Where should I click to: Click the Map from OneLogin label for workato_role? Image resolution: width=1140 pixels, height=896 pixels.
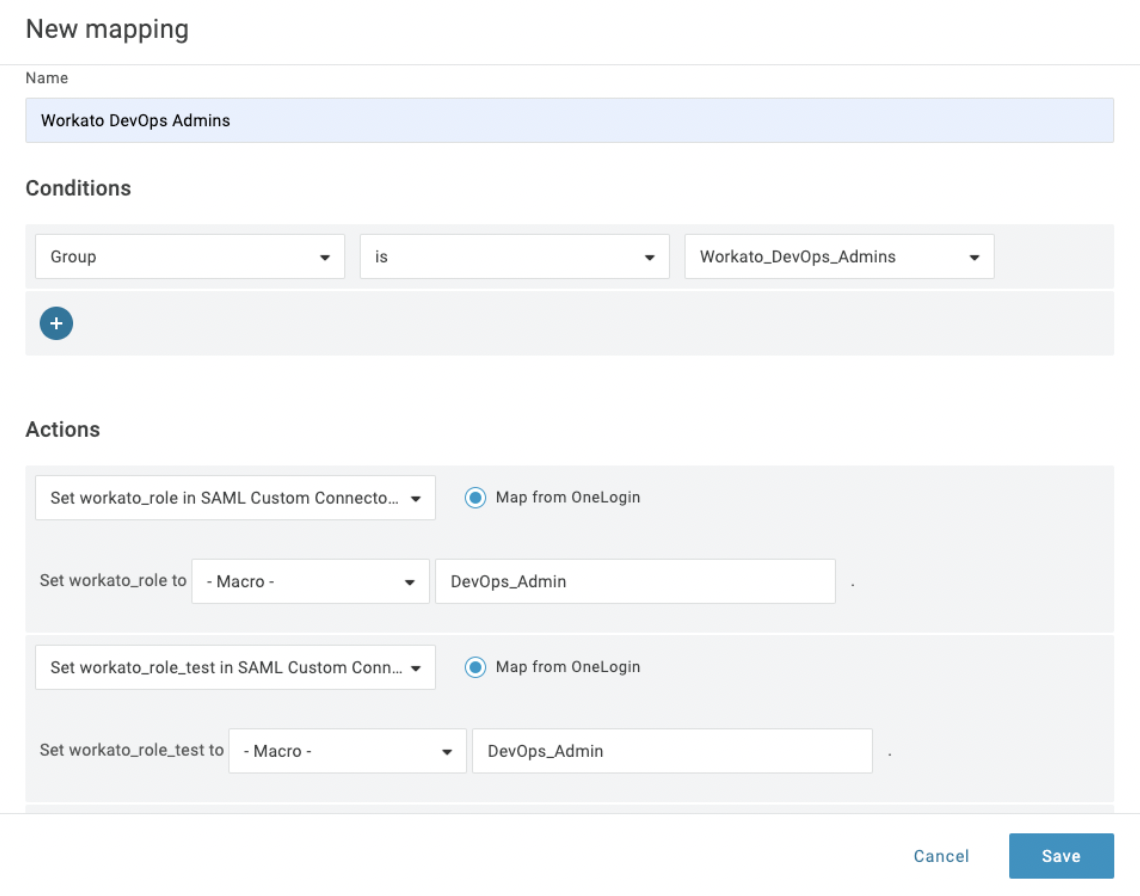(567, 497)
